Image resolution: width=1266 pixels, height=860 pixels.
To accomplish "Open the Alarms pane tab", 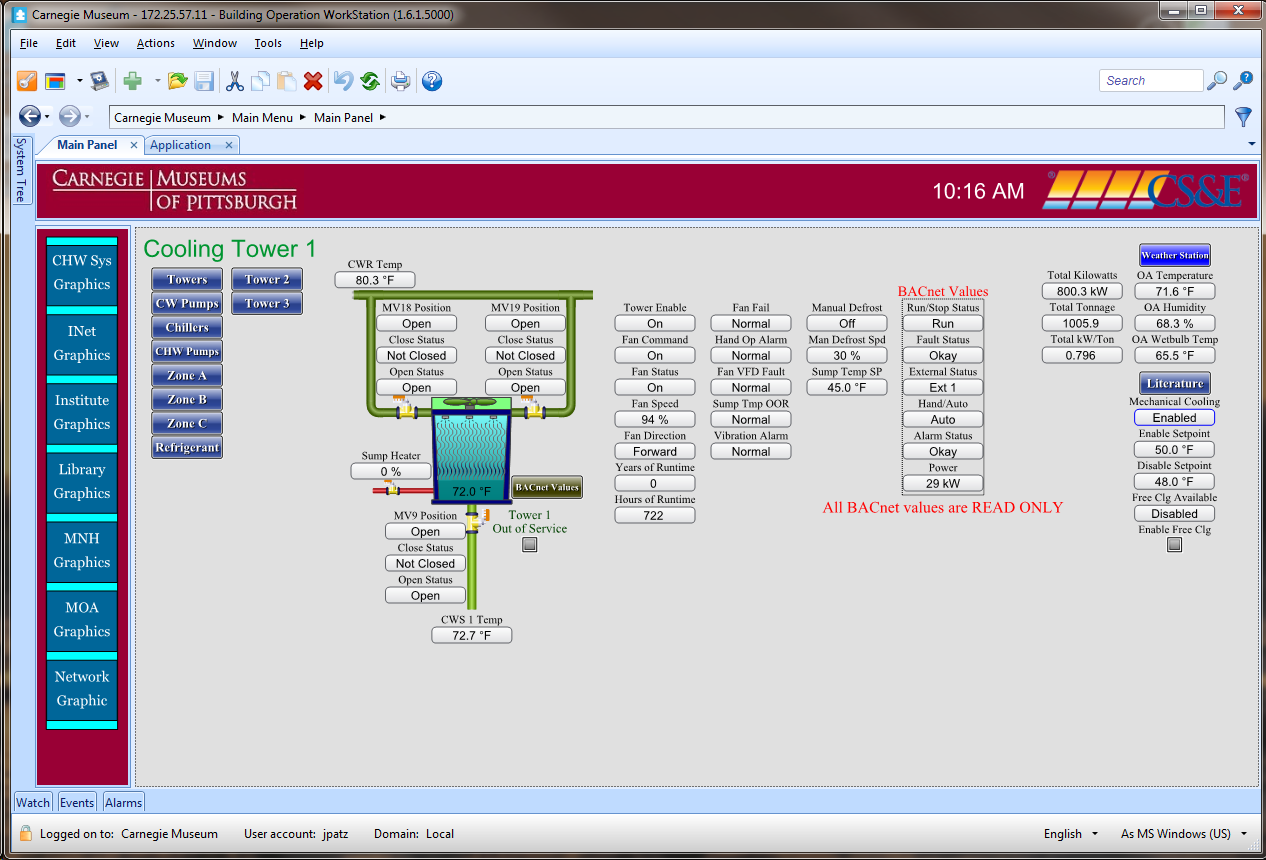I will point(124,802).
